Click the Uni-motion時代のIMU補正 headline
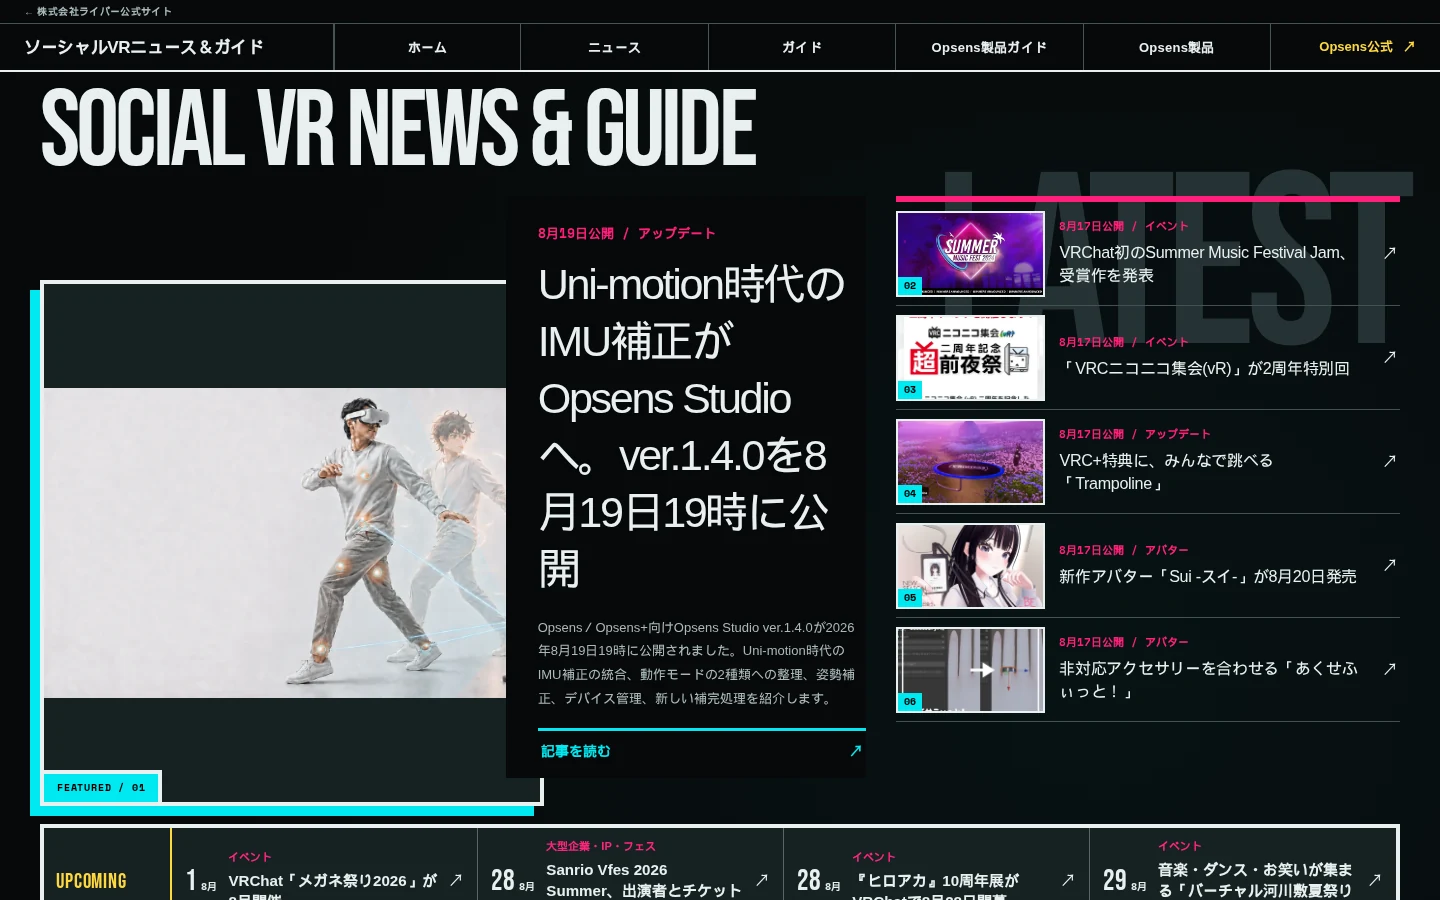 pos(691,427)
